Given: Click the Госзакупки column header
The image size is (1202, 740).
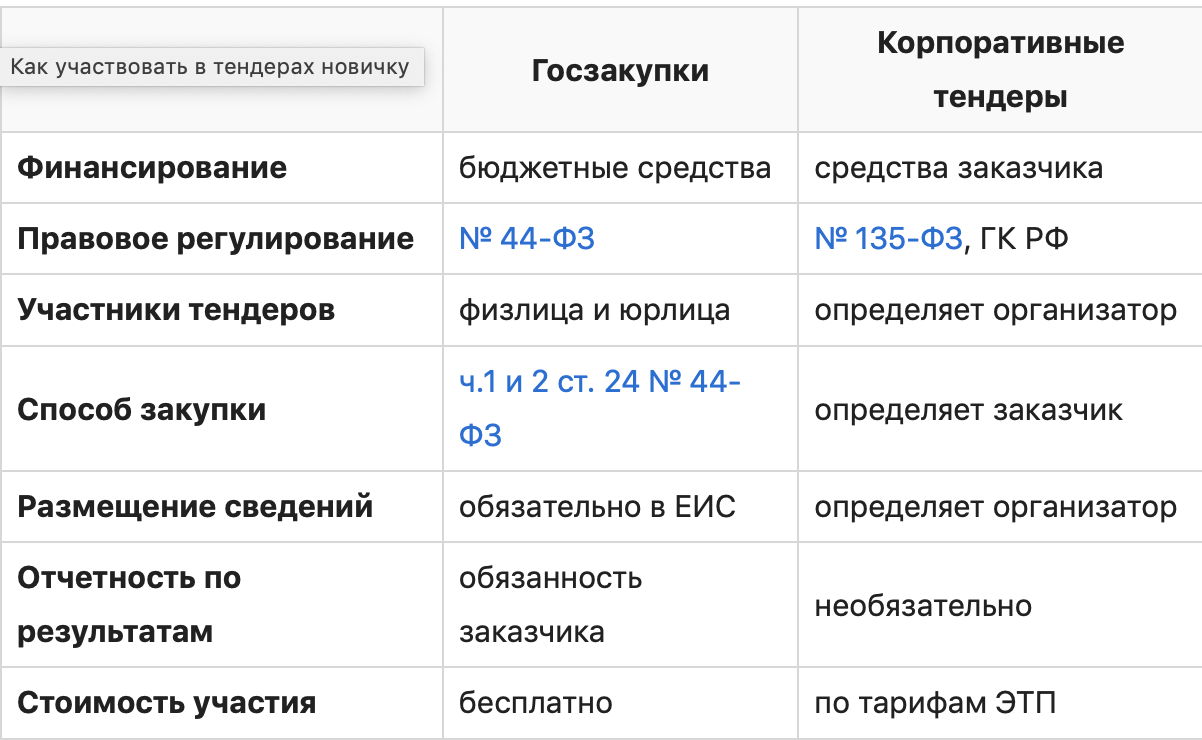Looking at the screenshot, I should (x=620, y=71).
